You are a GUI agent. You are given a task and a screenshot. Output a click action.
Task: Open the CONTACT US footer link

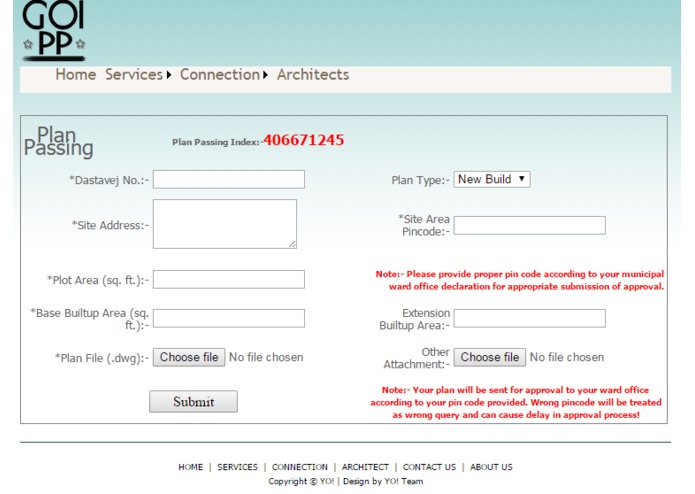click(x=429, y=467)
